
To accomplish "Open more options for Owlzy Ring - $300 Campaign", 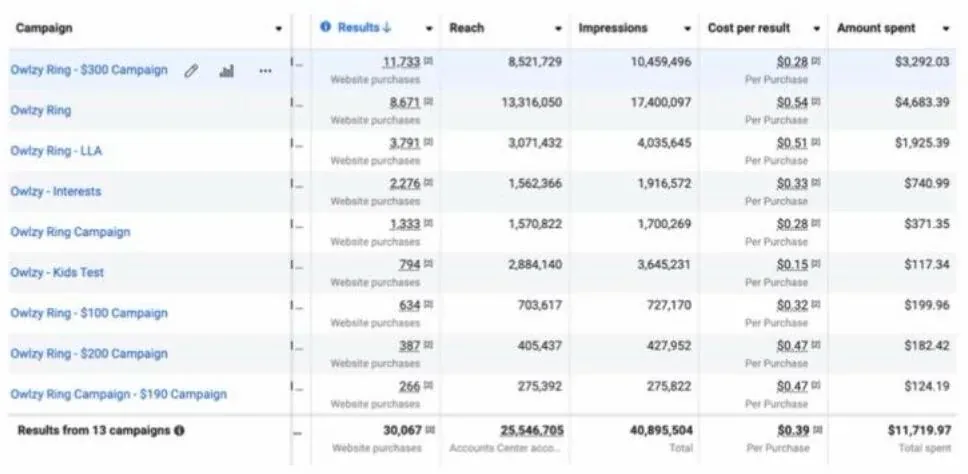I will pos(265,71).
